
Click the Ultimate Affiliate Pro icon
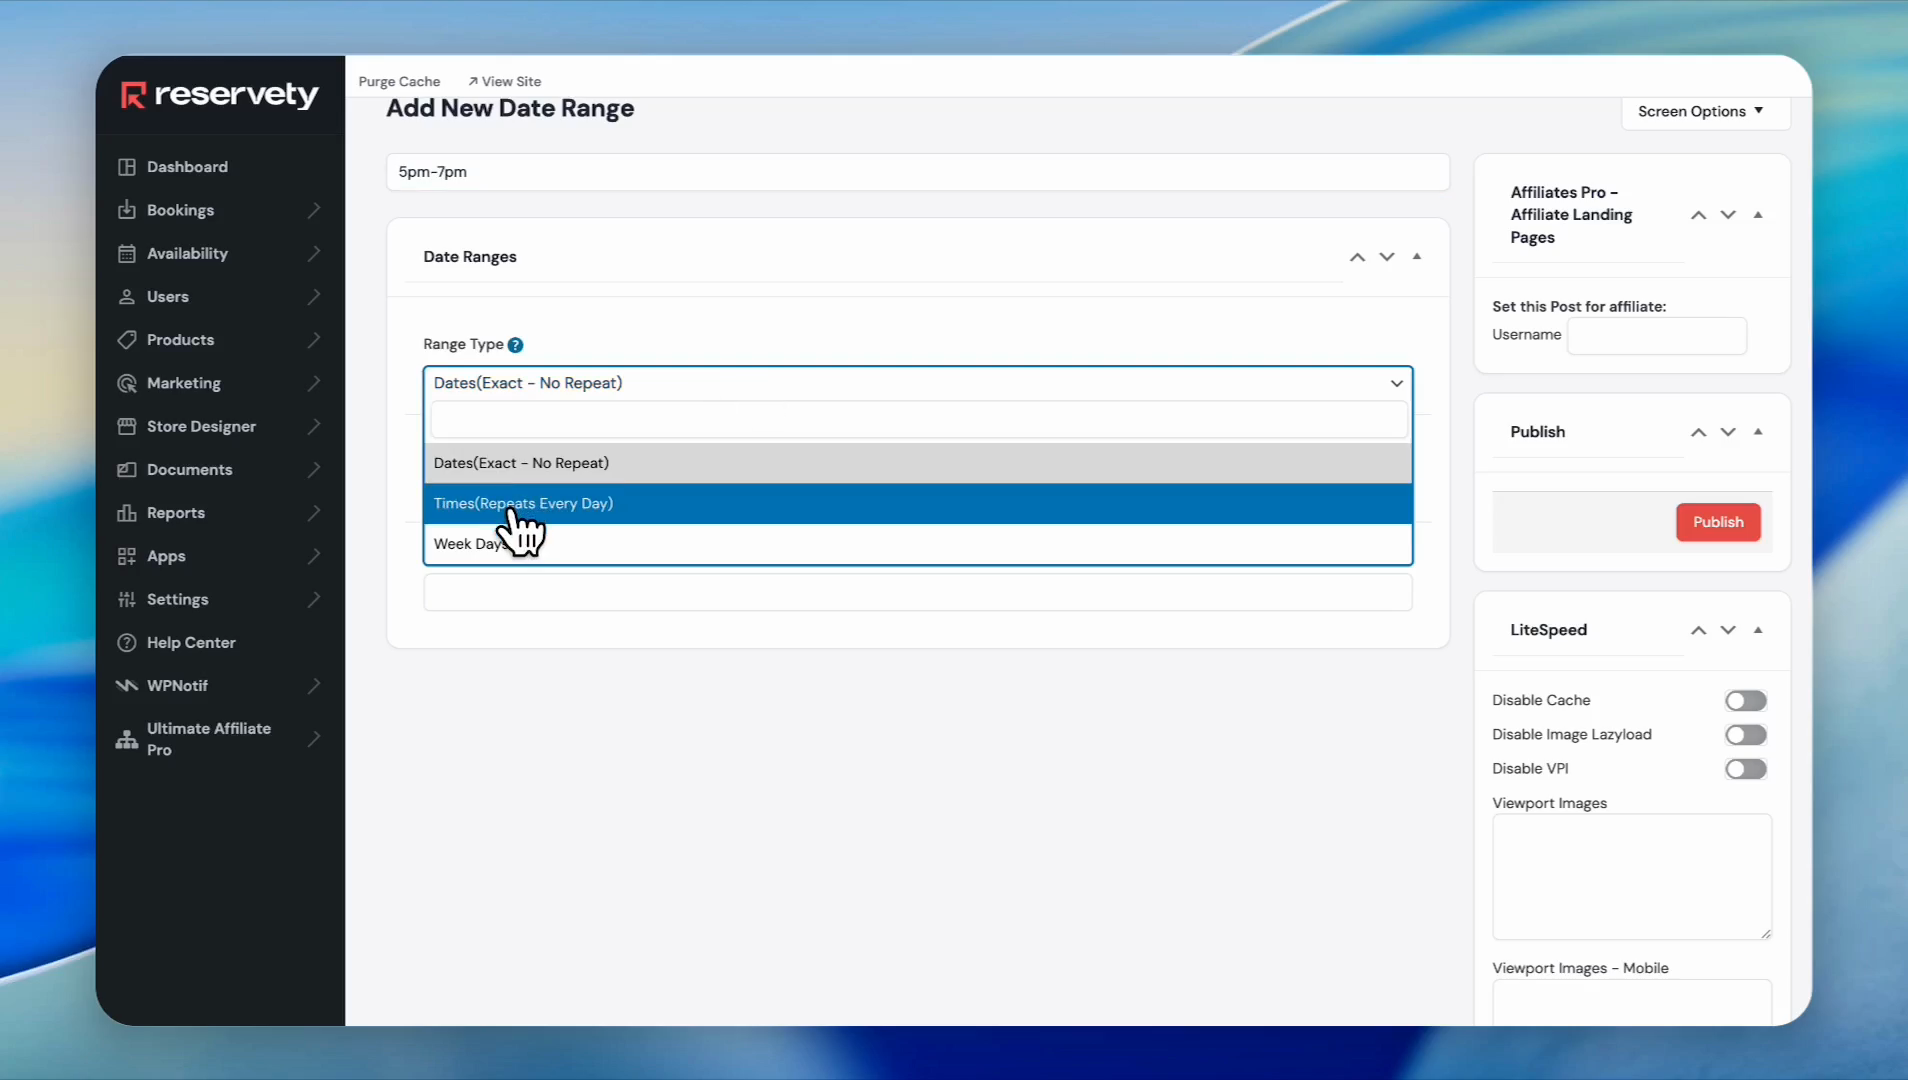click(x=127, y=740)
